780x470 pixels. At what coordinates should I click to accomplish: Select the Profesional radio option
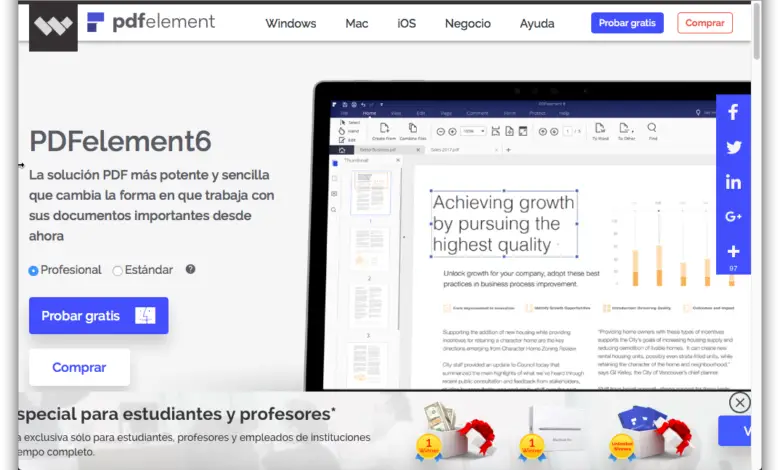click(x=33, y=271)
